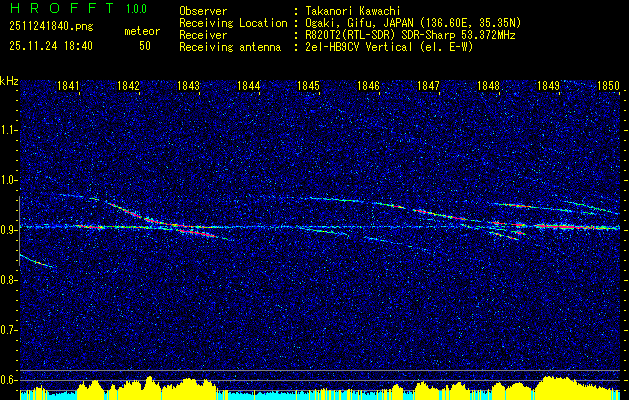The image size is (629, 400).
Task: Click time marker 1842
Action: click(x=128, y=86)
